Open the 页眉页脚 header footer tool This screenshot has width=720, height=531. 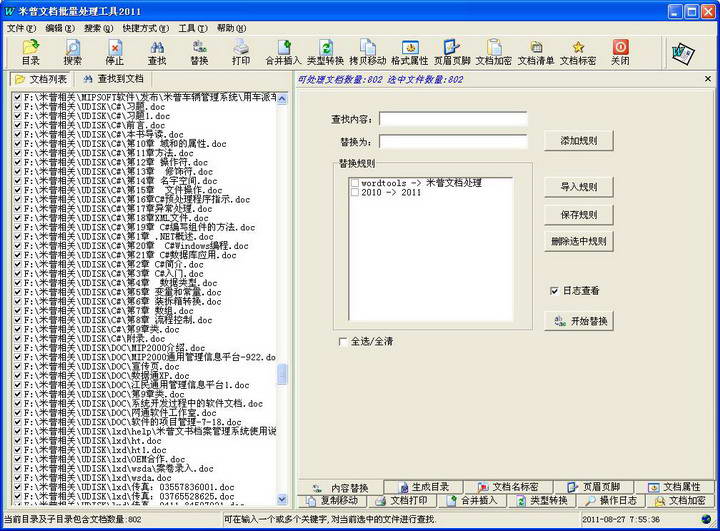click(452, 52)
